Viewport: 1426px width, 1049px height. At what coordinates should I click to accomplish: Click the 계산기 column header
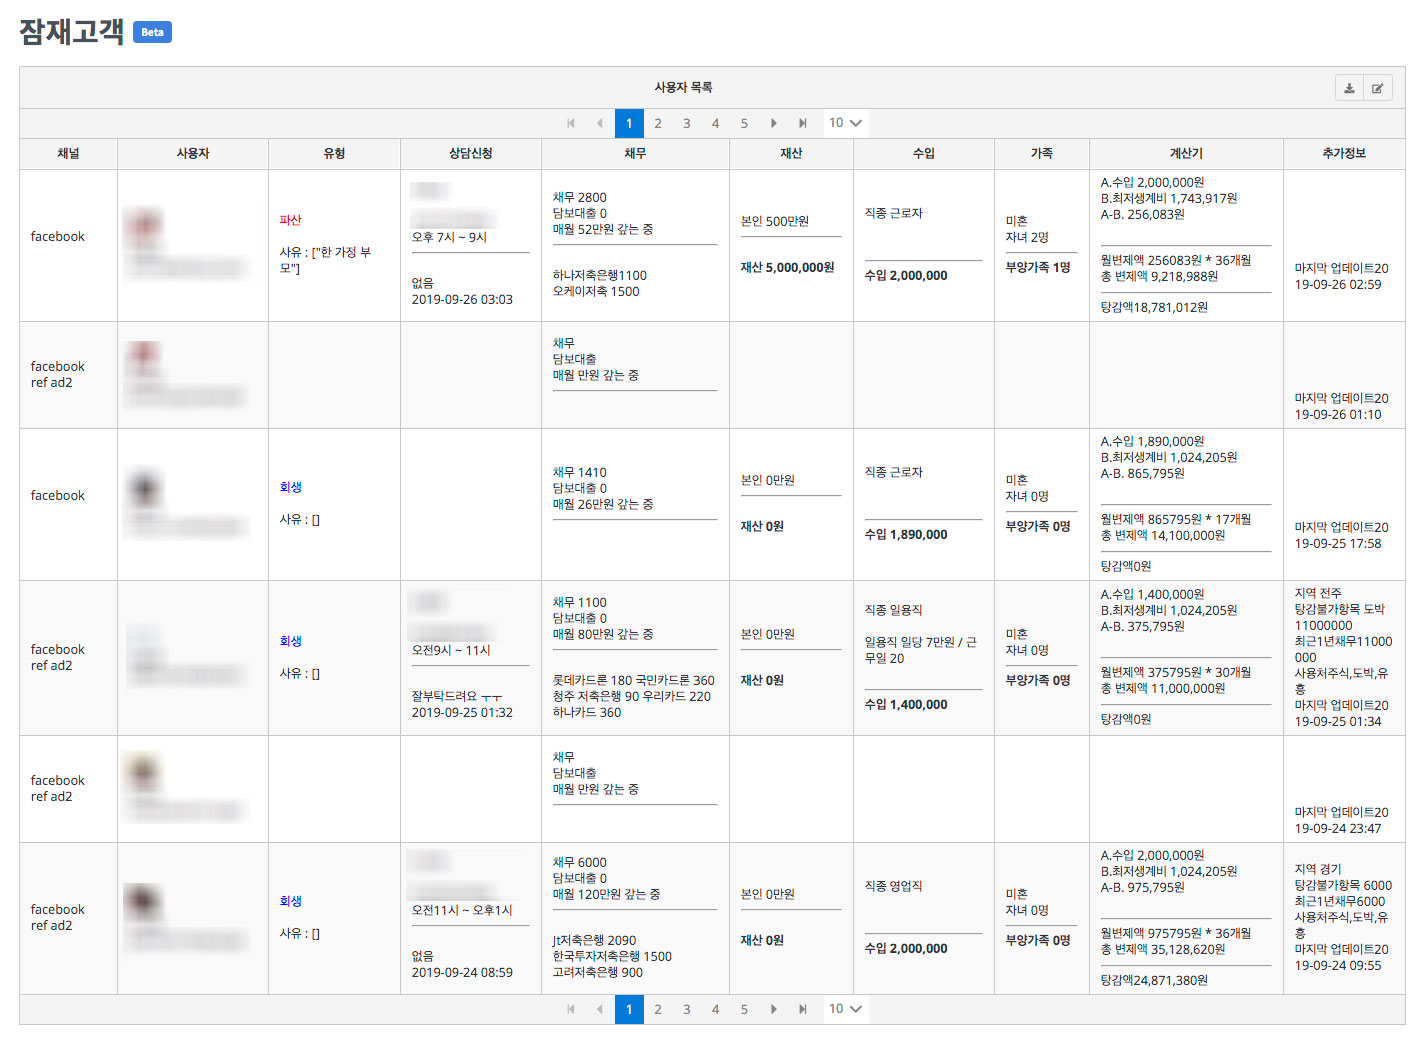1186,154
